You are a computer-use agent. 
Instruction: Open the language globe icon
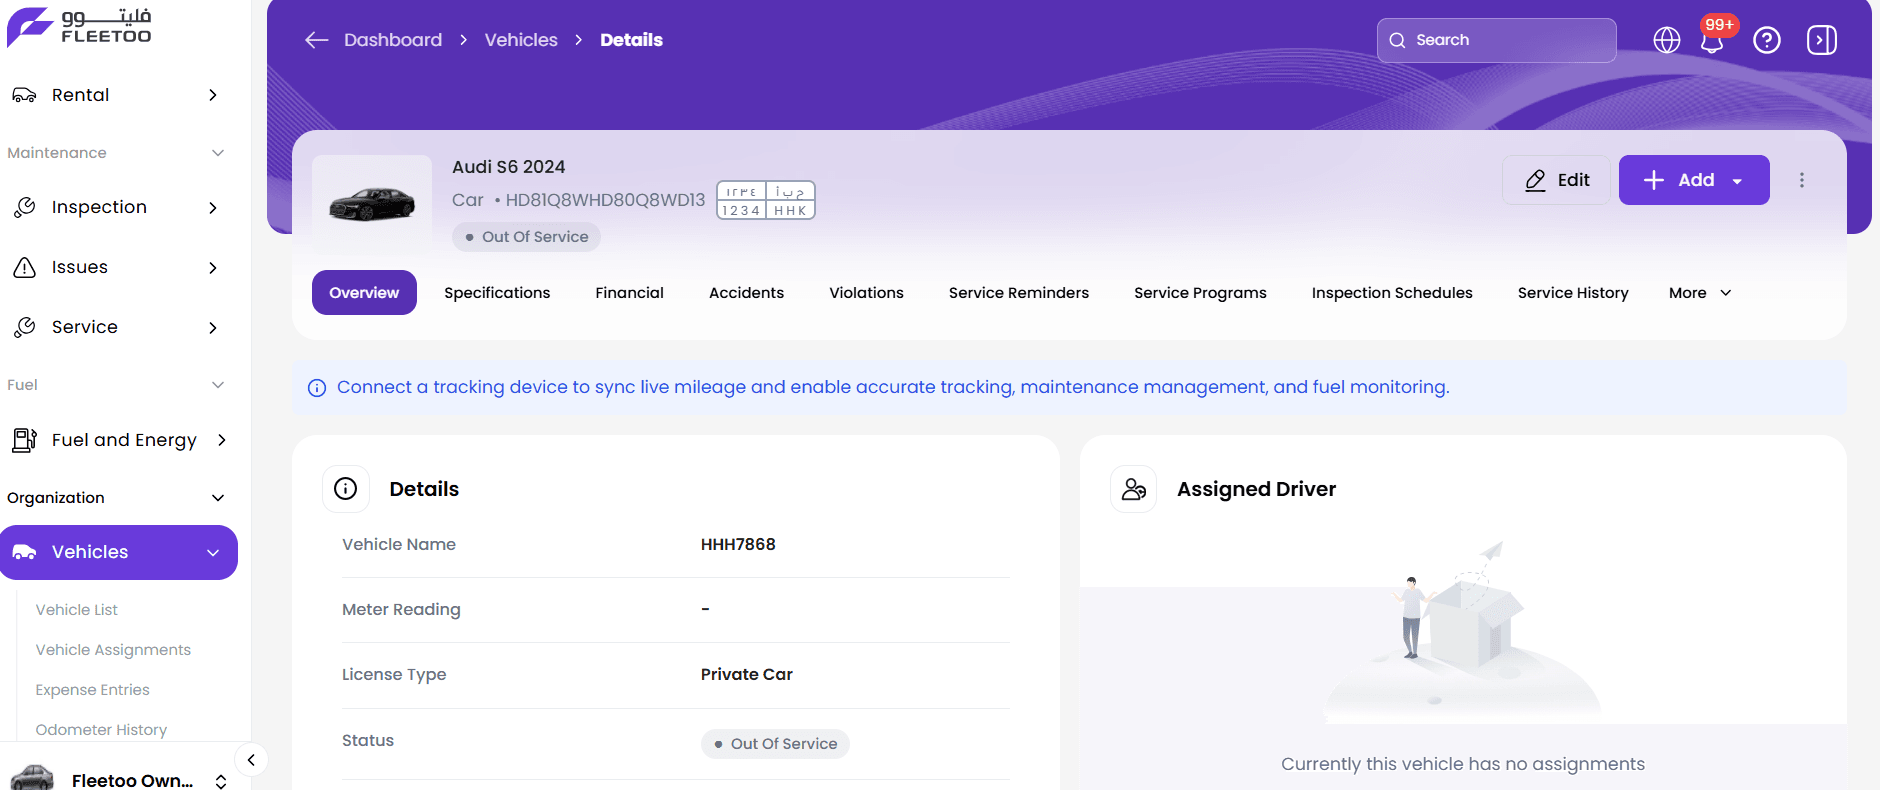pos(1666,40)
